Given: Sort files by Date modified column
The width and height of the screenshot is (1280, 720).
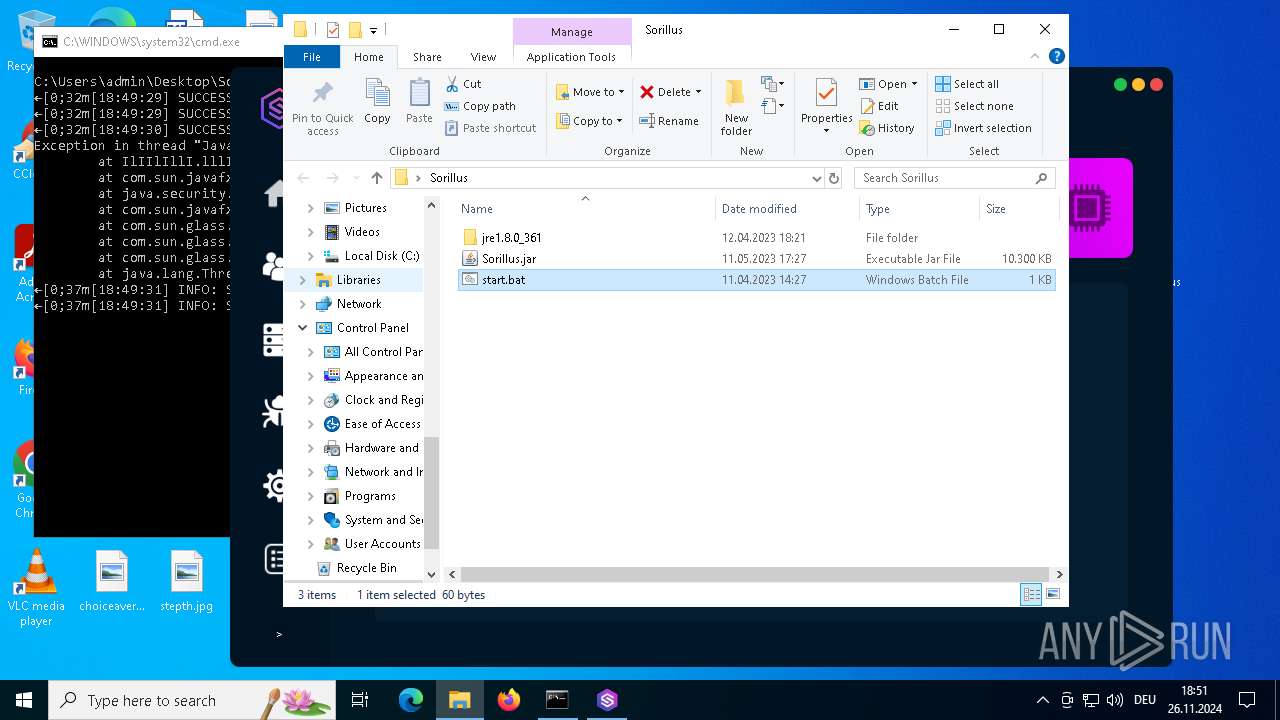Looking at the screenshot, I should pyautogui.click(x=787, y=209).
